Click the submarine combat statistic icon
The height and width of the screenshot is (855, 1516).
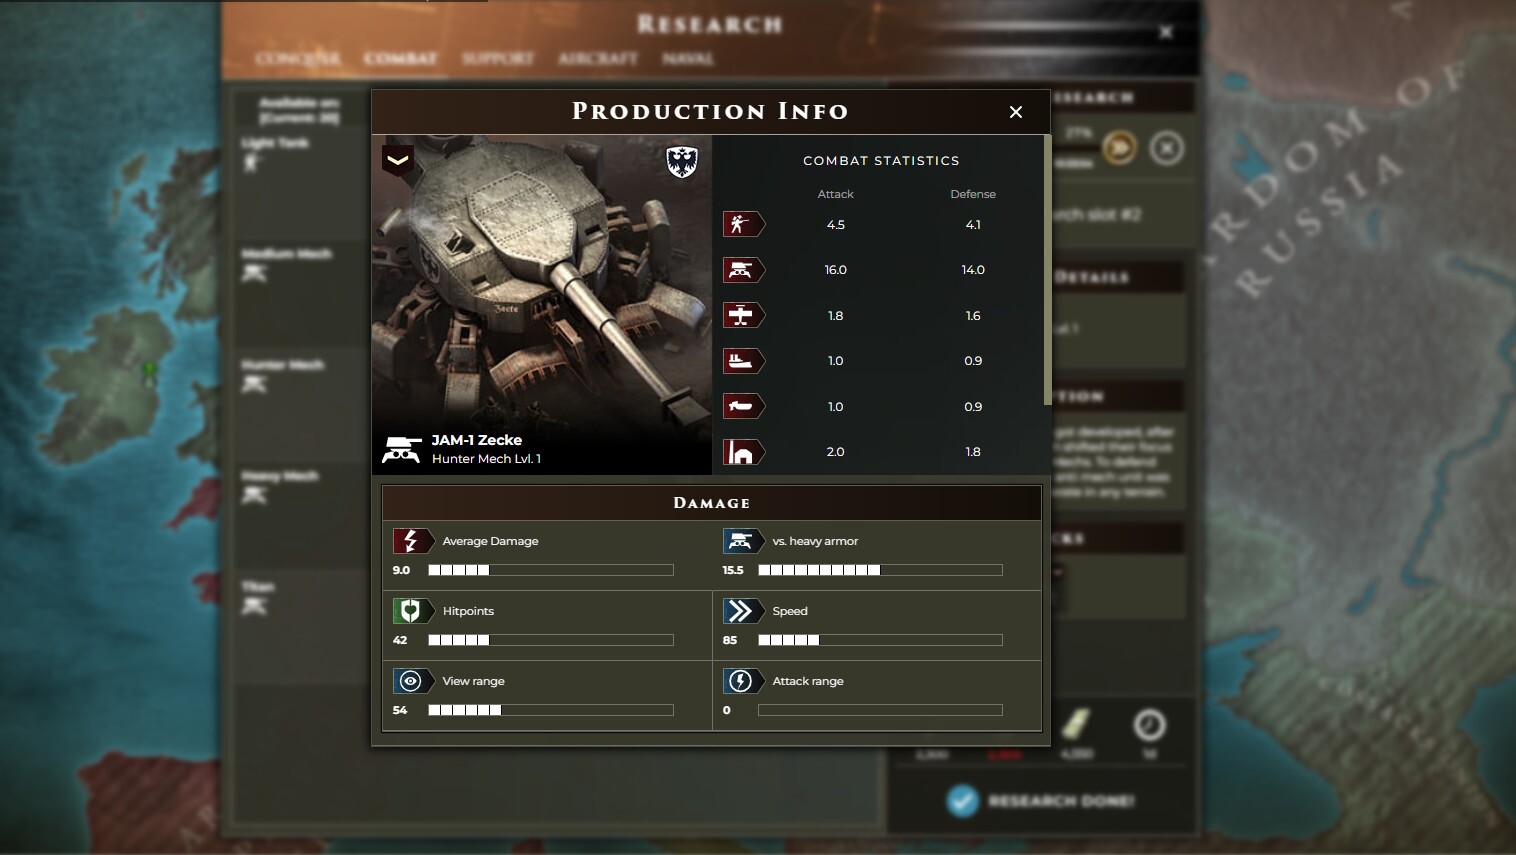click(744, 406)
